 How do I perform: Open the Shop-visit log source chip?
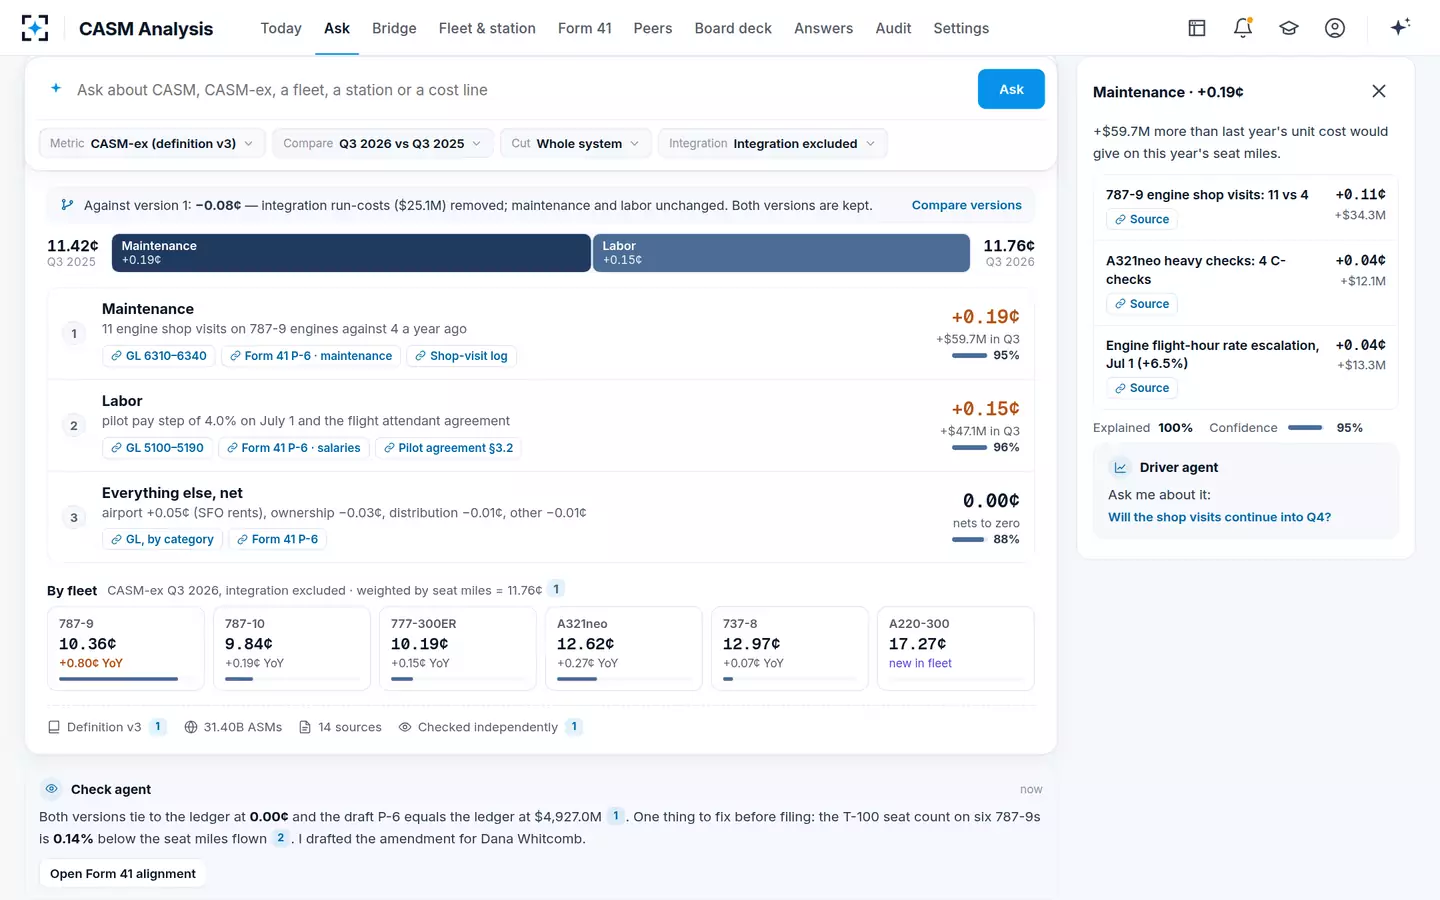pos(461,356)
